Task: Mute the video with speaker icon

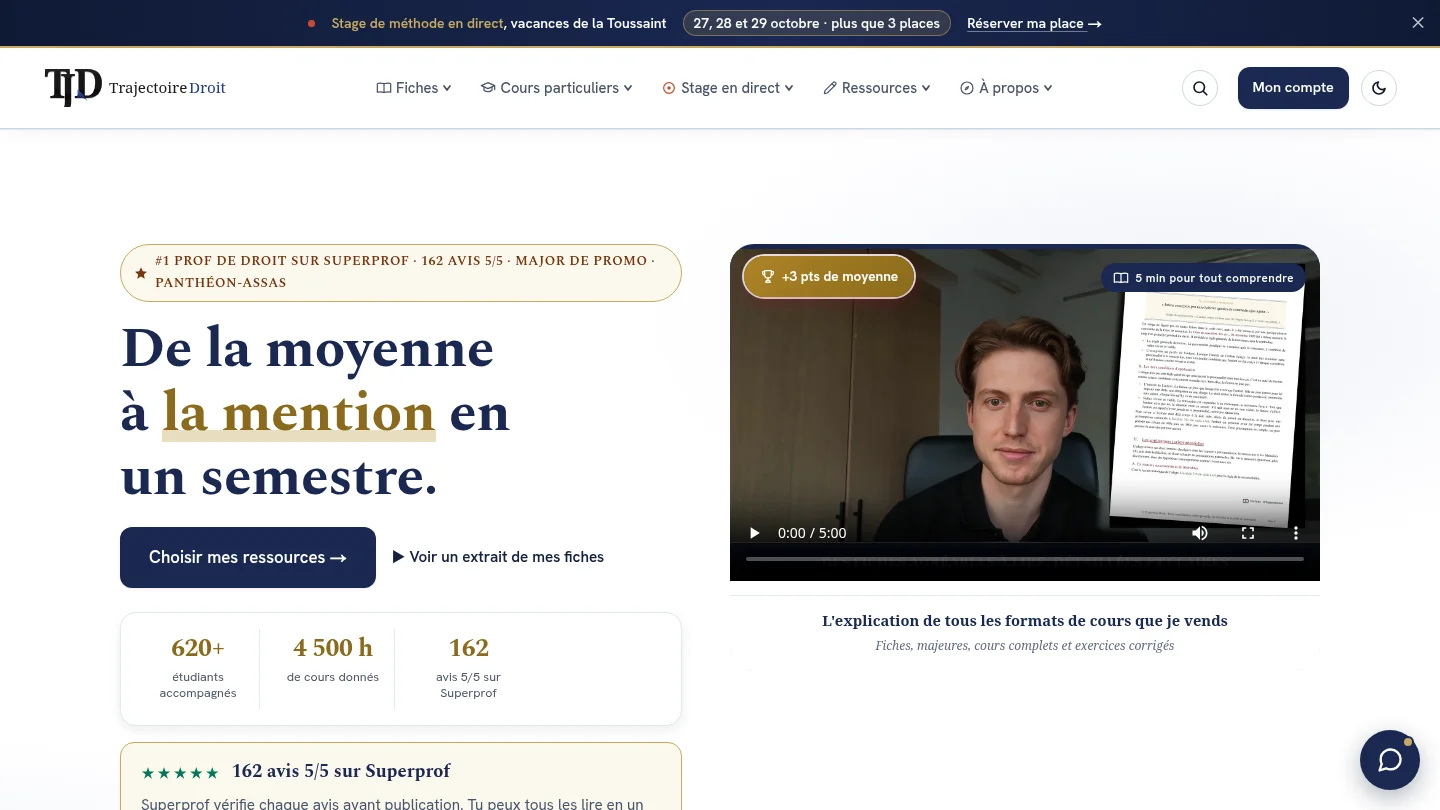Action: (1200, 533)
